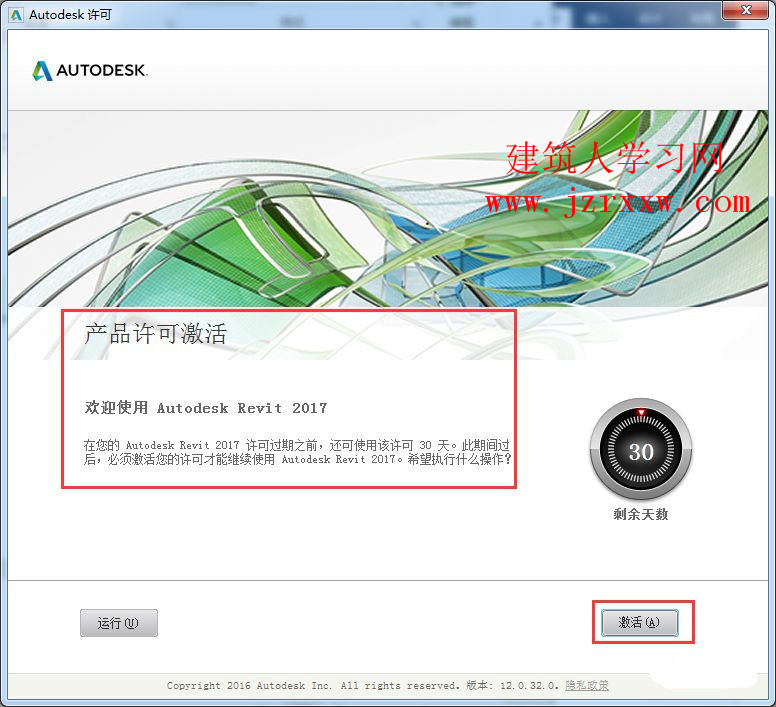This screenshot has height=707, width=776.
Task: Click the 剩余天数 label under dial
Action: [641, 515]
